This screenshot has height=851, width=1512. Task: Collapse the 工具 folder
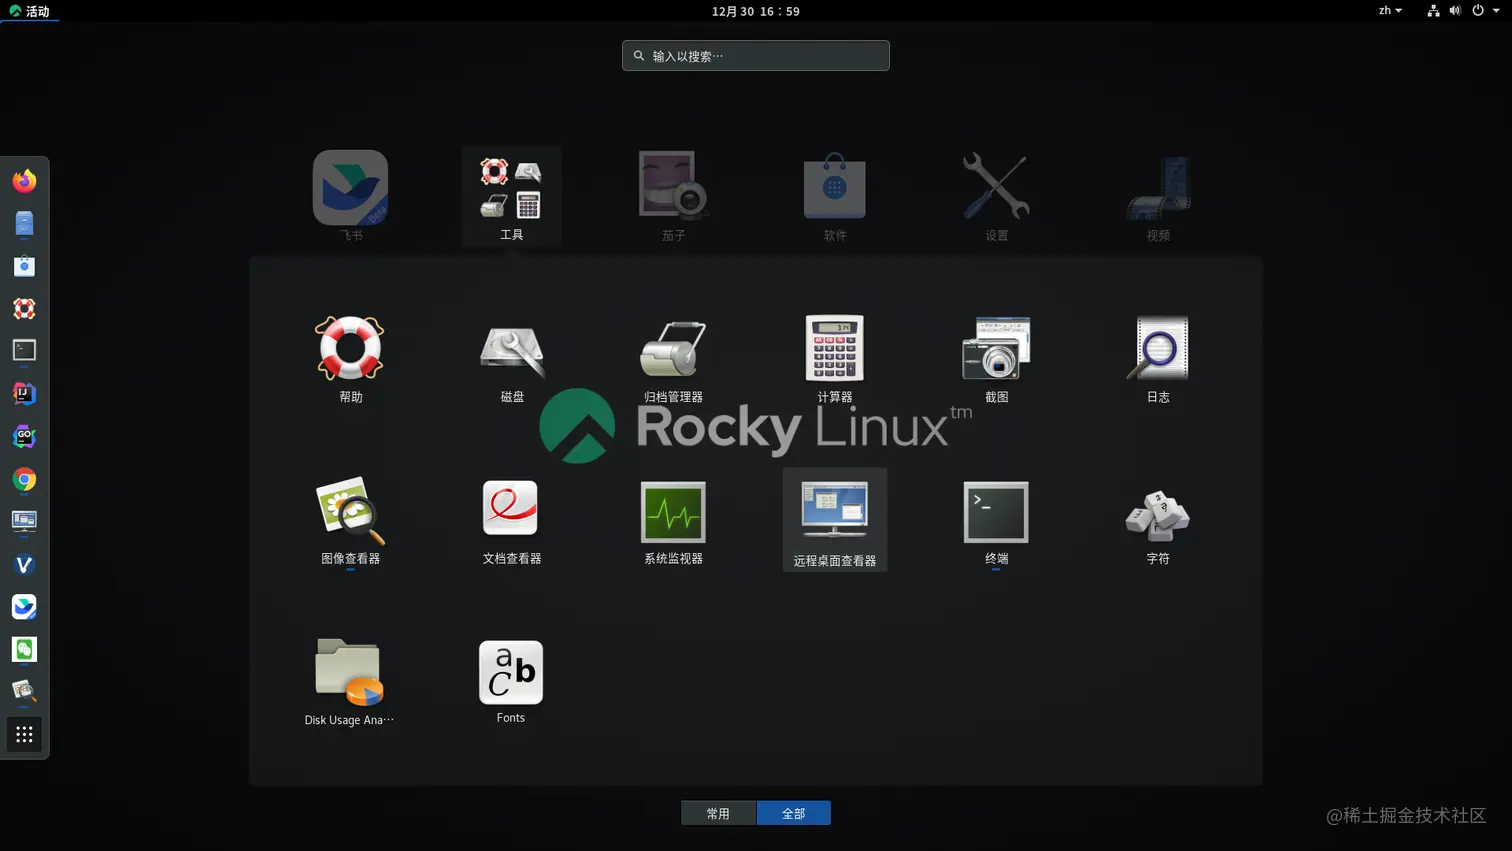click(511, 196)
